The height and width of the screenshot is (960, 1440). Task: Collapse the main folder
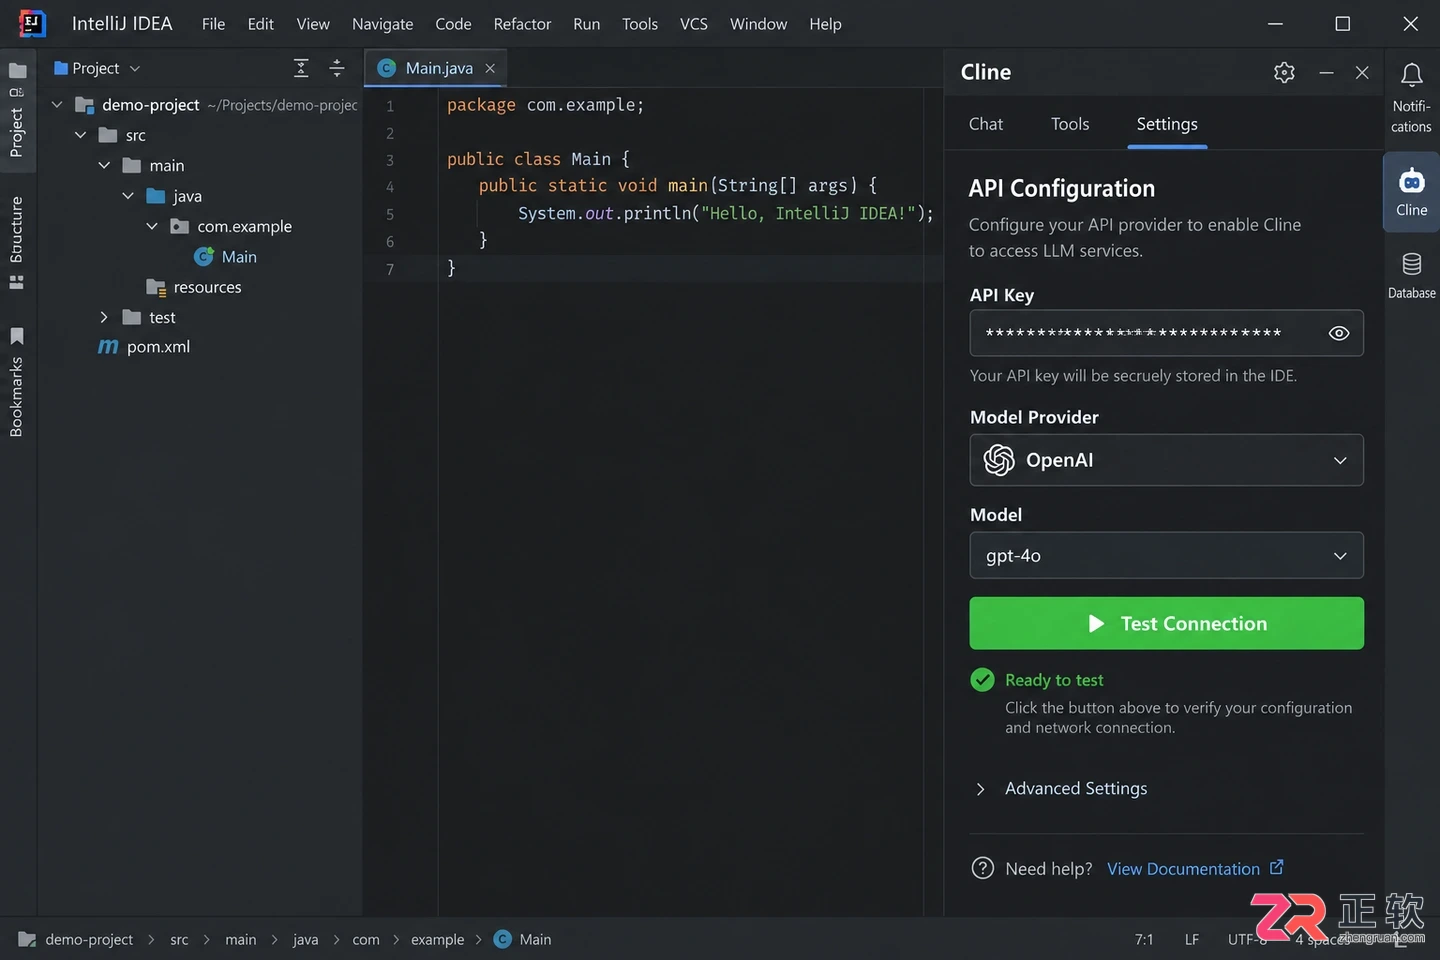click(104, 165)
